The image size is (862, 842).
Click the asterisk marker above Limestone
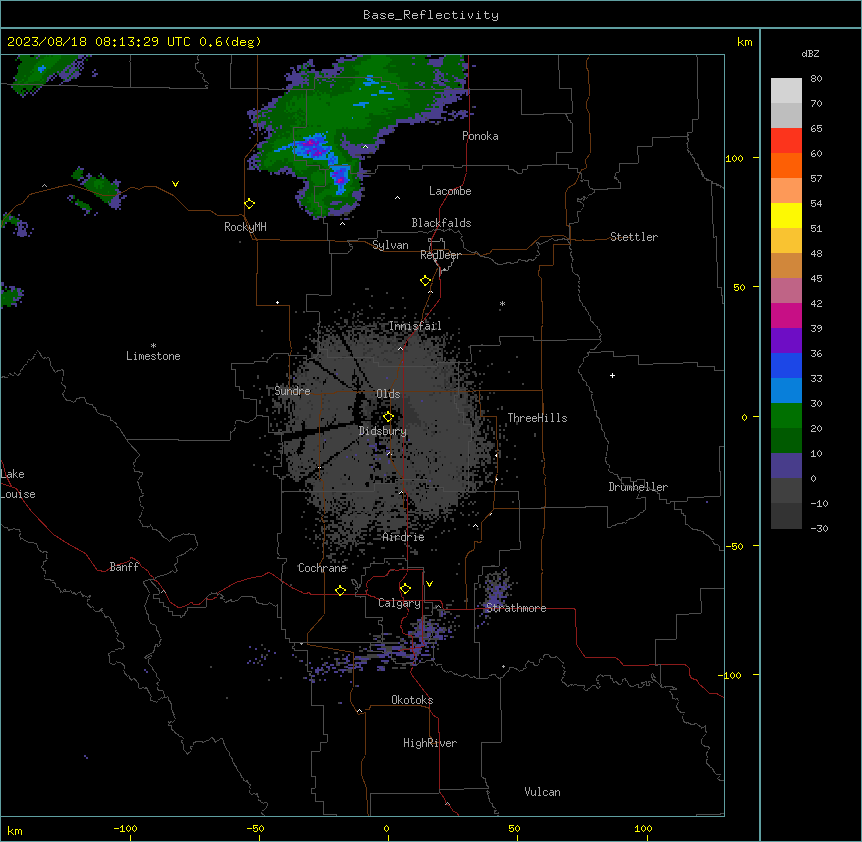[153, 346]
